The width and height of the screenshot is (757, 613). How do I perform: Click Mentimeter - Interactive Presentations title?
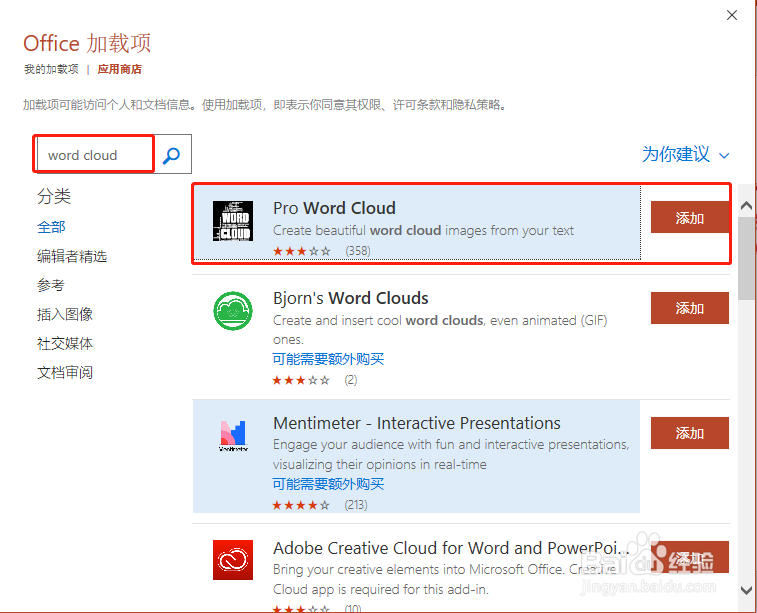417,423
